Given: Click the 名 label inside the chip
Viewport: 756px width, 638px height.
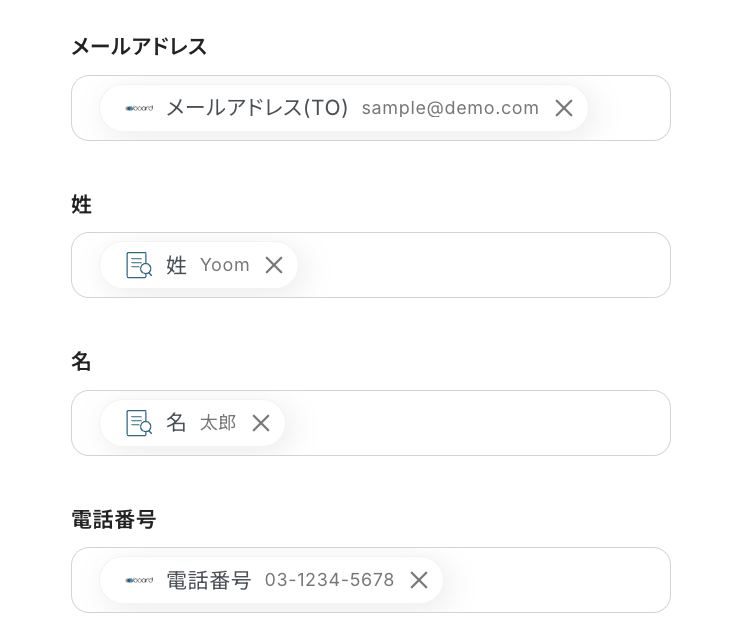Looking at the screenshot, I should tap(177, 423).
